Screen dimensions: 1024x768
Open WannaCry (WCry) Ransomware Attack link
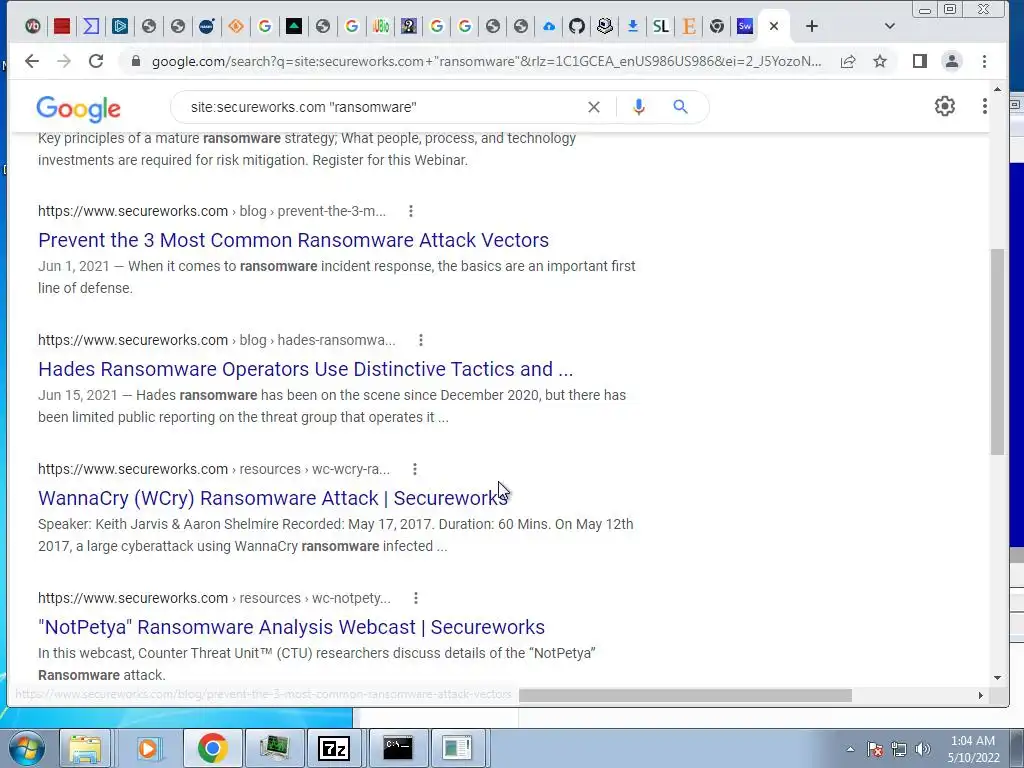(x=273, y=498)
